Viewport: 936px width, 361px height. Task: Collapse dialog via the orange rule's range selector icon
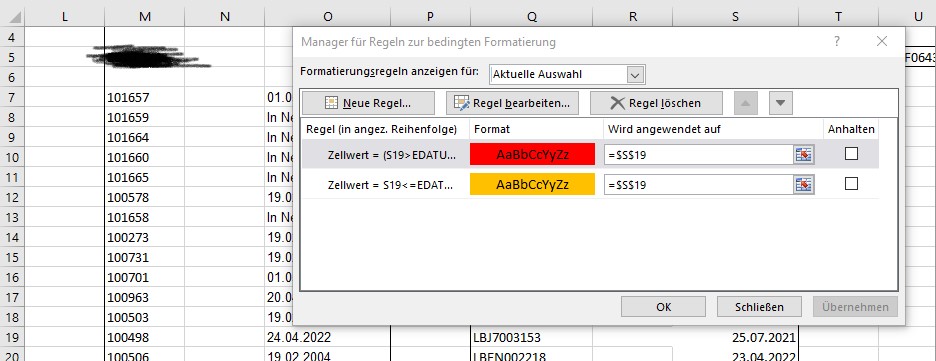pyautogui.click(x=804, y=185)
